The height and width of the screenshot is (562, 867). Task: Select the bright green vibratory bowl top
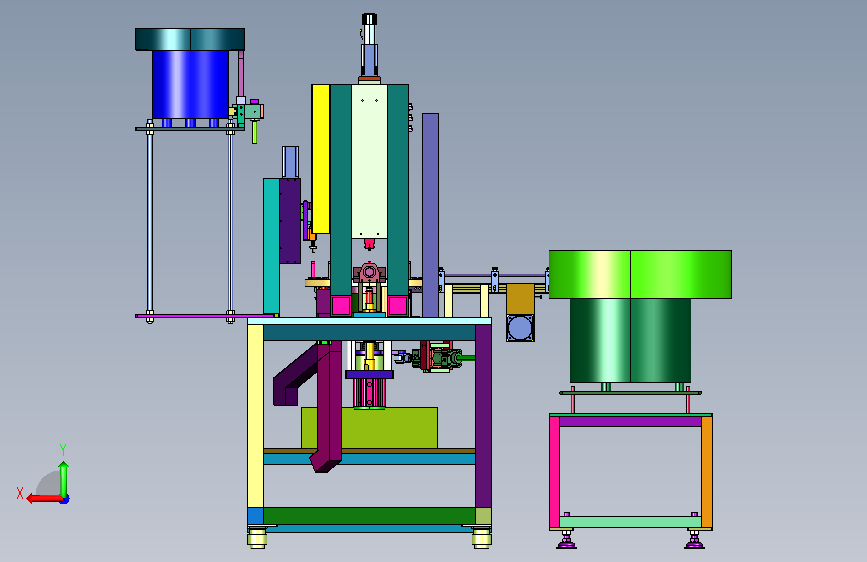640,274
